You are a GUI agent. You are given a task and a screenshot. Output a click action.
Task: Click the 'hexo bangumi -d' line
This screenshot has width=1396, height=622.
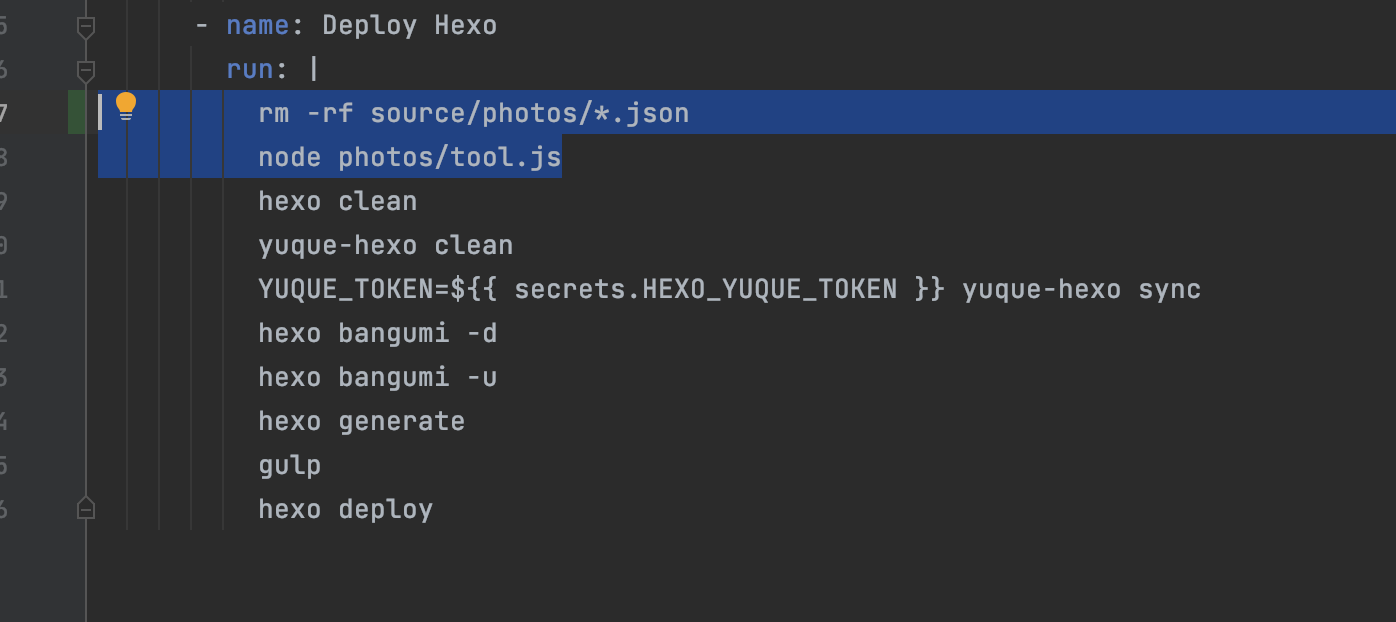[377, 333]
